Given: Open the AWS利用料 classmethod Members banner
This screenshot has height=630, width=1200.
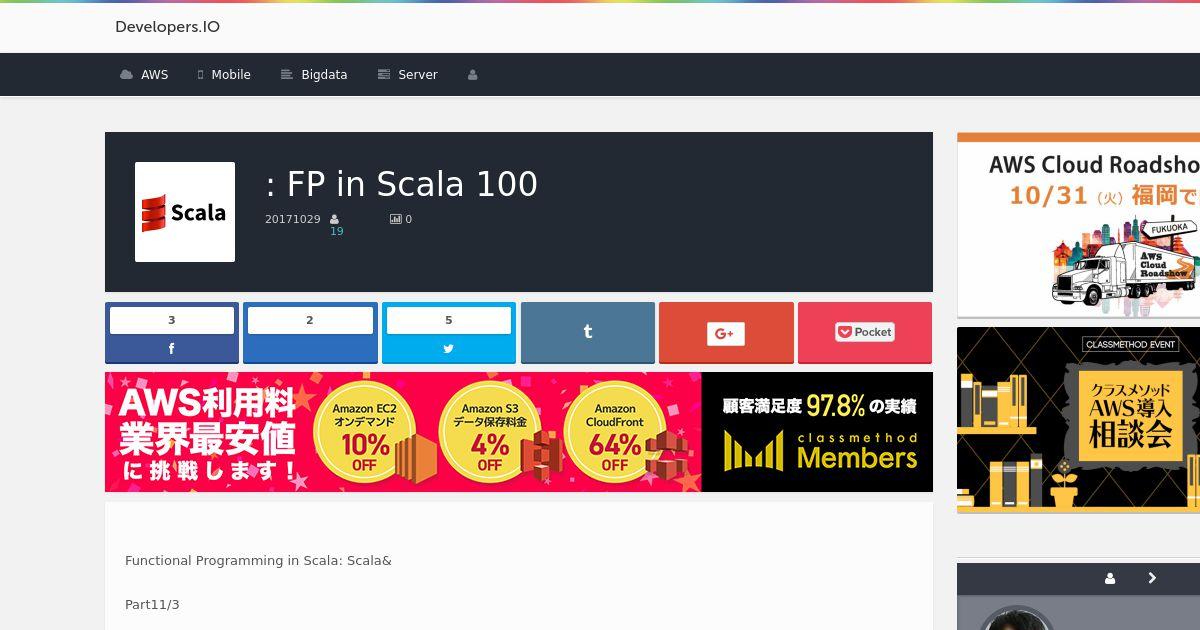Looking at the screenshot, I should (x=519, y=432).
